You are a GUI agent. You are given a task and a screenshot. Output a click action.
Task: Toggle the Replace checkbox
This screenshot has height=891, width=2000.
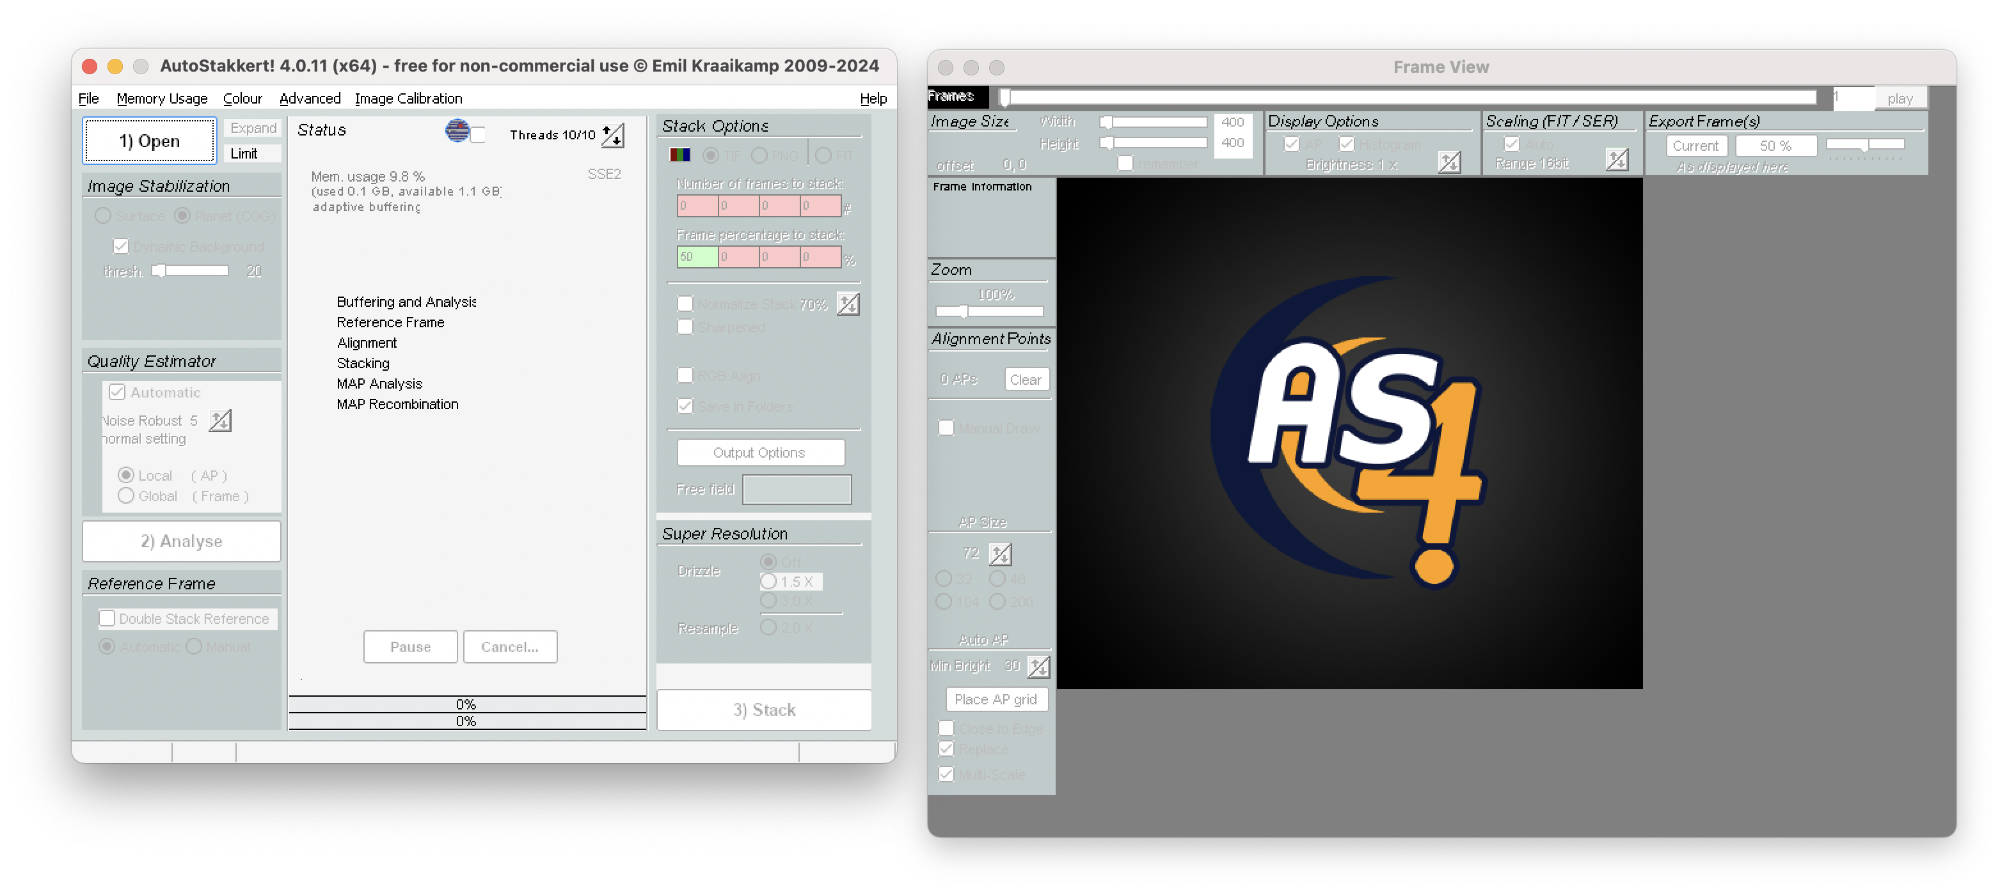[x=946, y=749]
